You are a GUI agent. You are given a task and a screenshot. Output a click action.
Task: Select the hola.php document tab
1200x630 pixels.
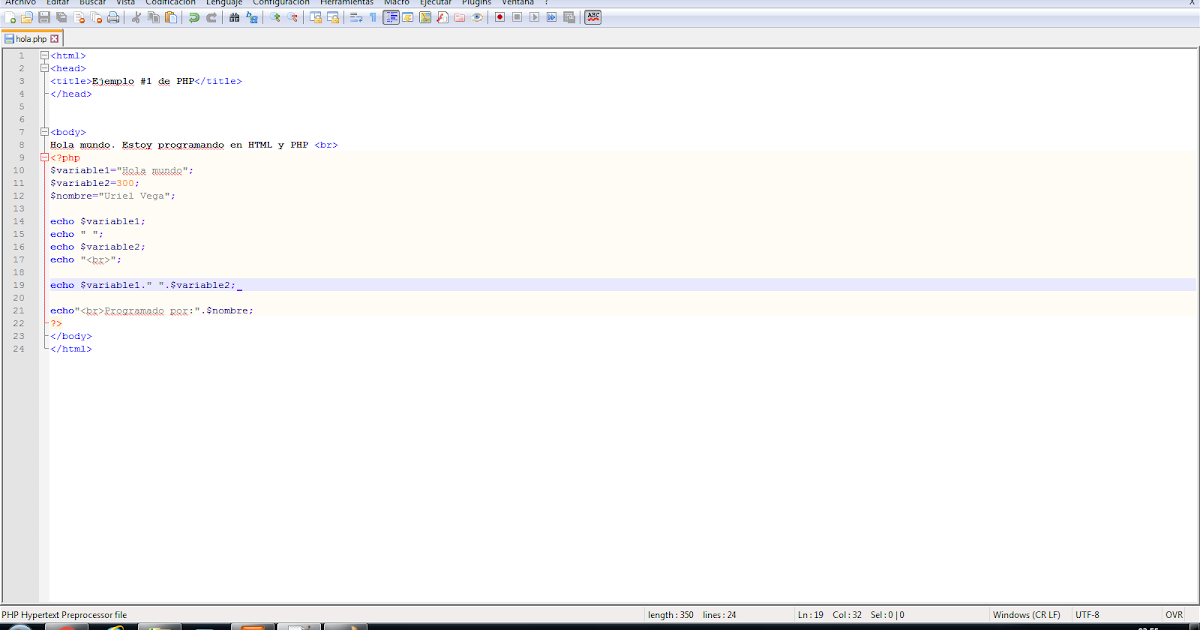[x=33, y=37]
